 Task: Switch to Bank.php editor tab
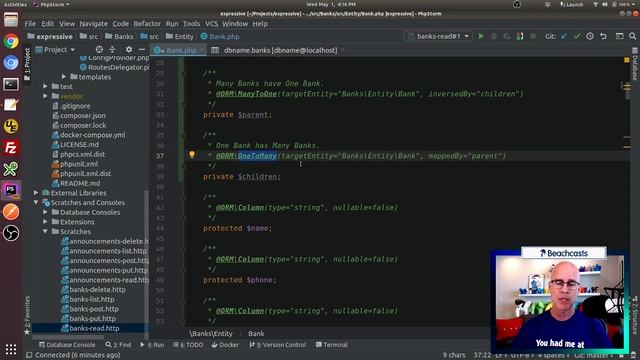pyautogui.click(x=178, y=50)
